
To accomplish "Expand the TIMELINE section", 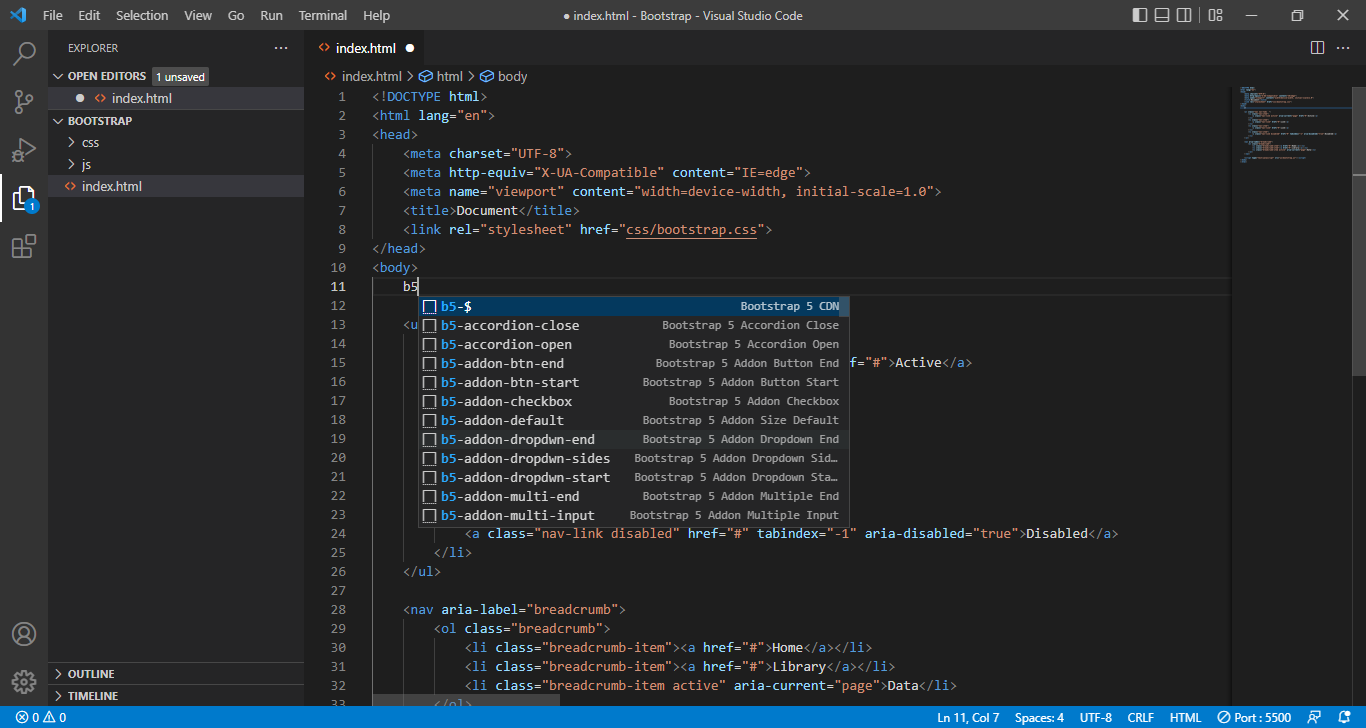I will click(x=176, y=696).
